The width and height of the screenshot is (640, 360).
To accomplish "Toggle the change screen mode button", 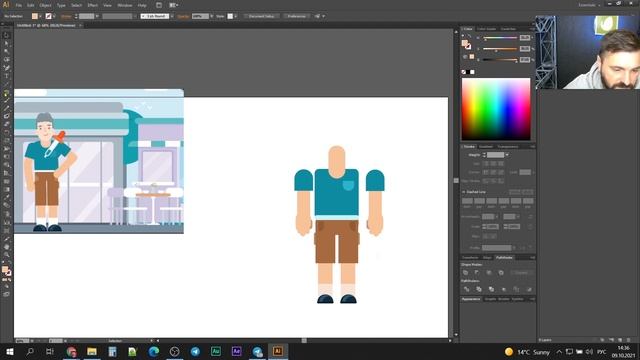I will click(x=6, y=294).
